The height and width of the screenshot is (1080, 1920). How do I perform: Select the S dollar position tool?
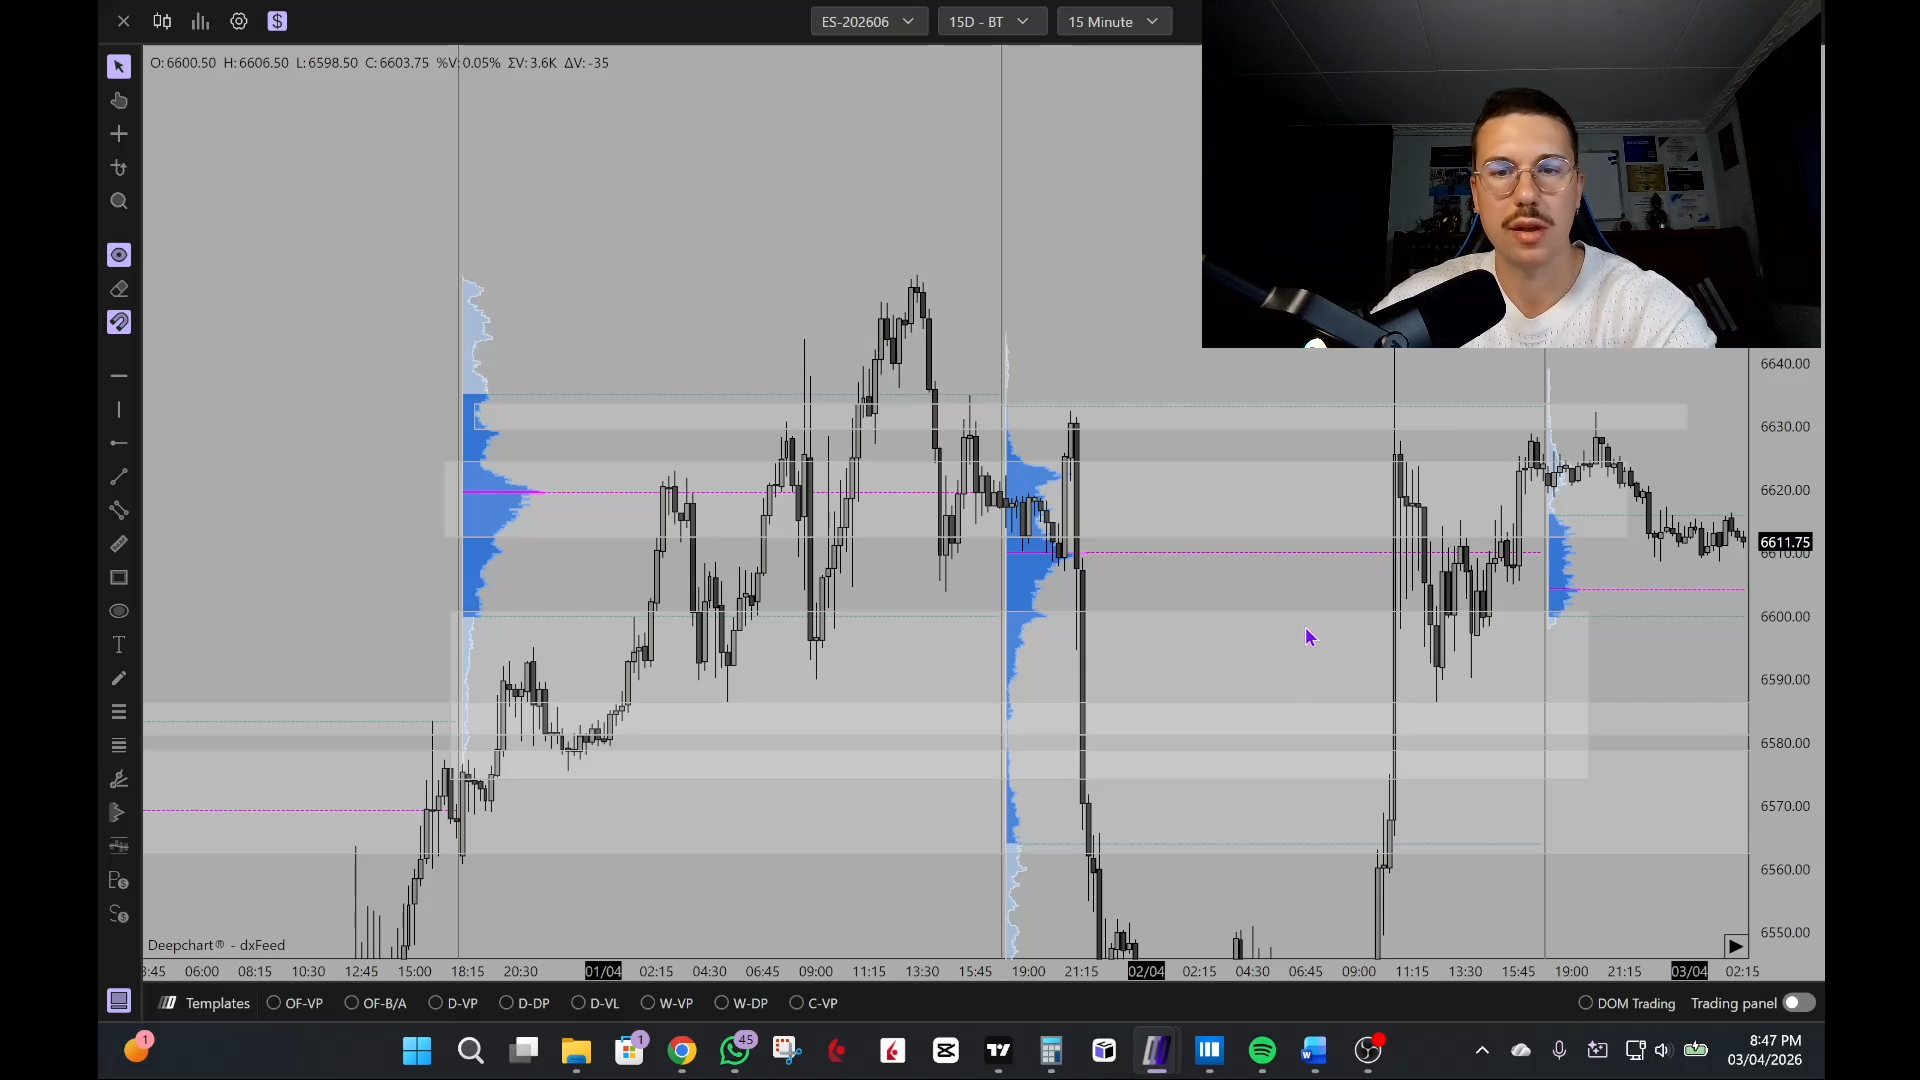pos(119,914)
